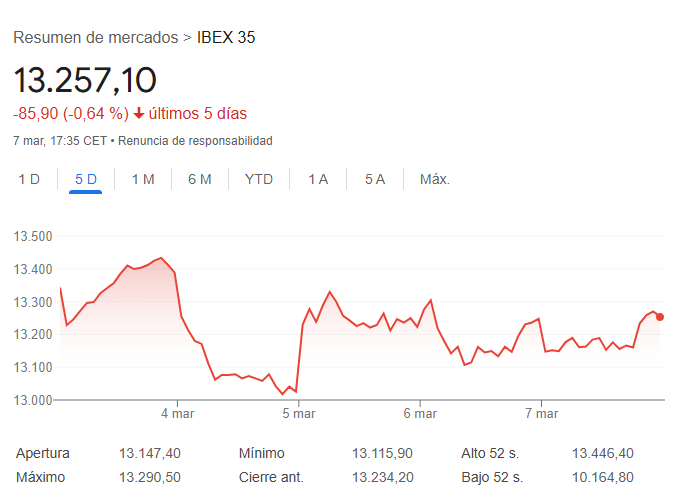Screen dimensions: 686x496
Task: Open the Renuncia de responsabilidad link
Action: [195, 141]
